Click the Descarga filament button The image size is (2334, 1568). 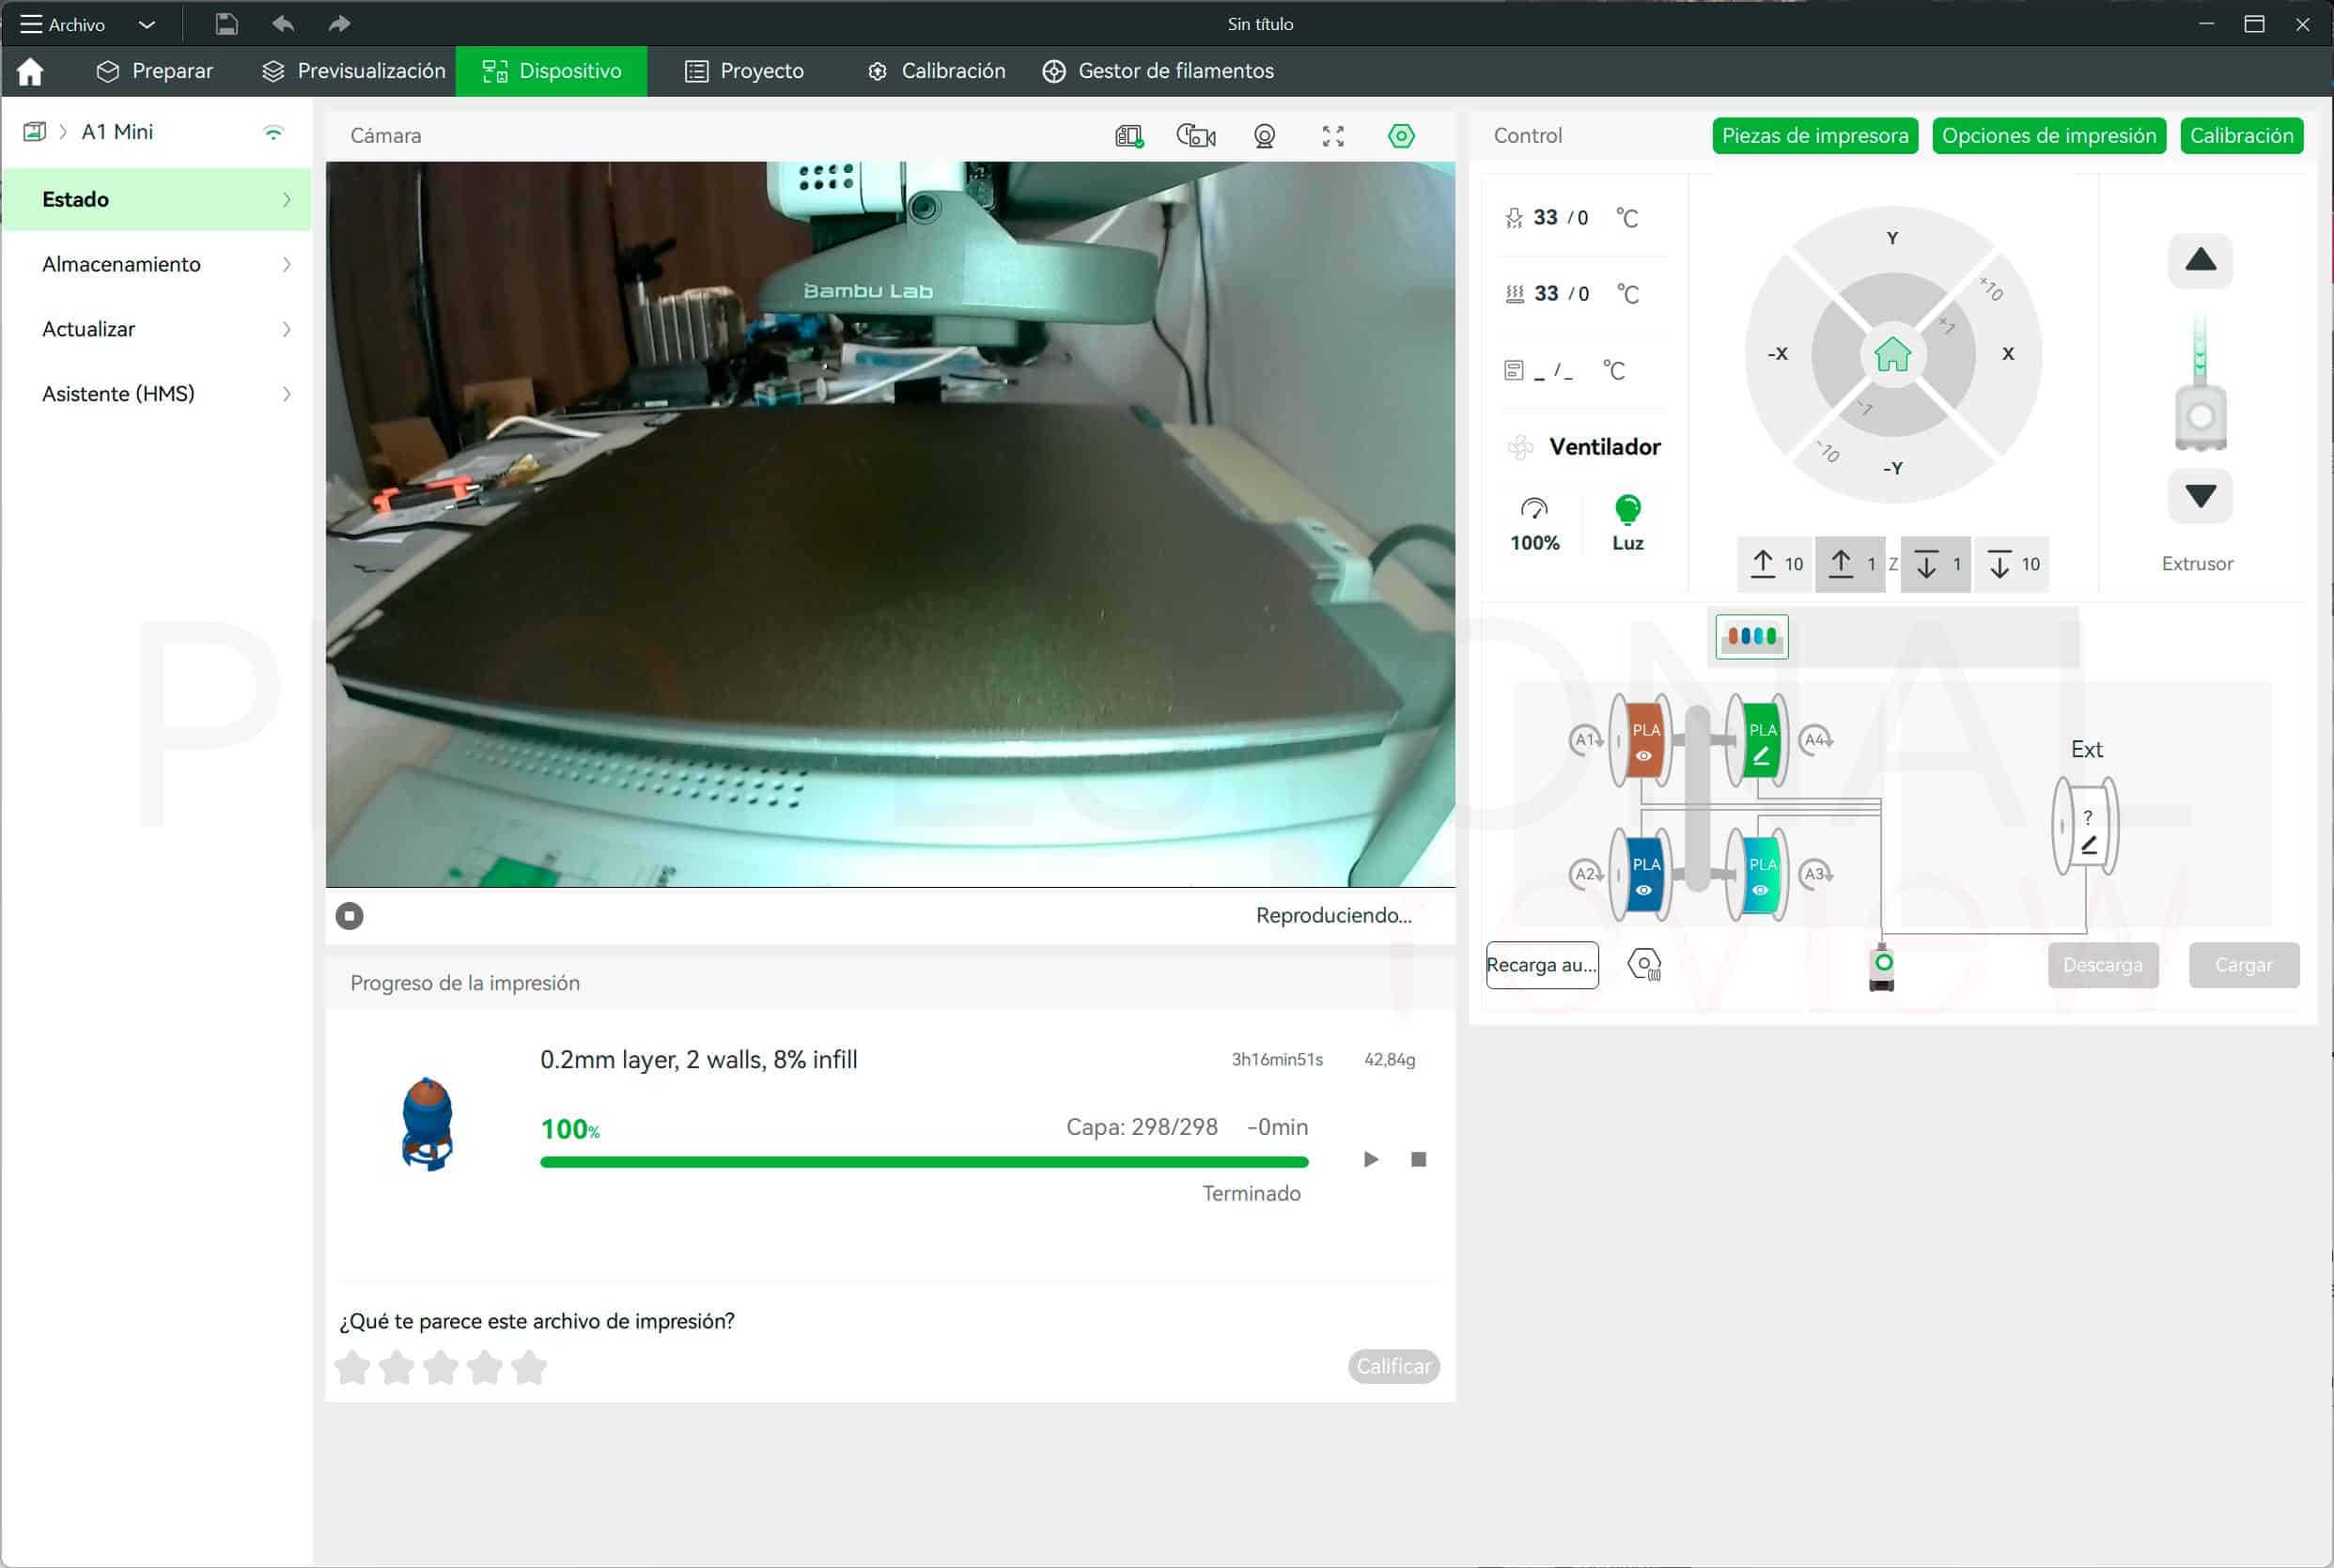tap(2103, 965)
